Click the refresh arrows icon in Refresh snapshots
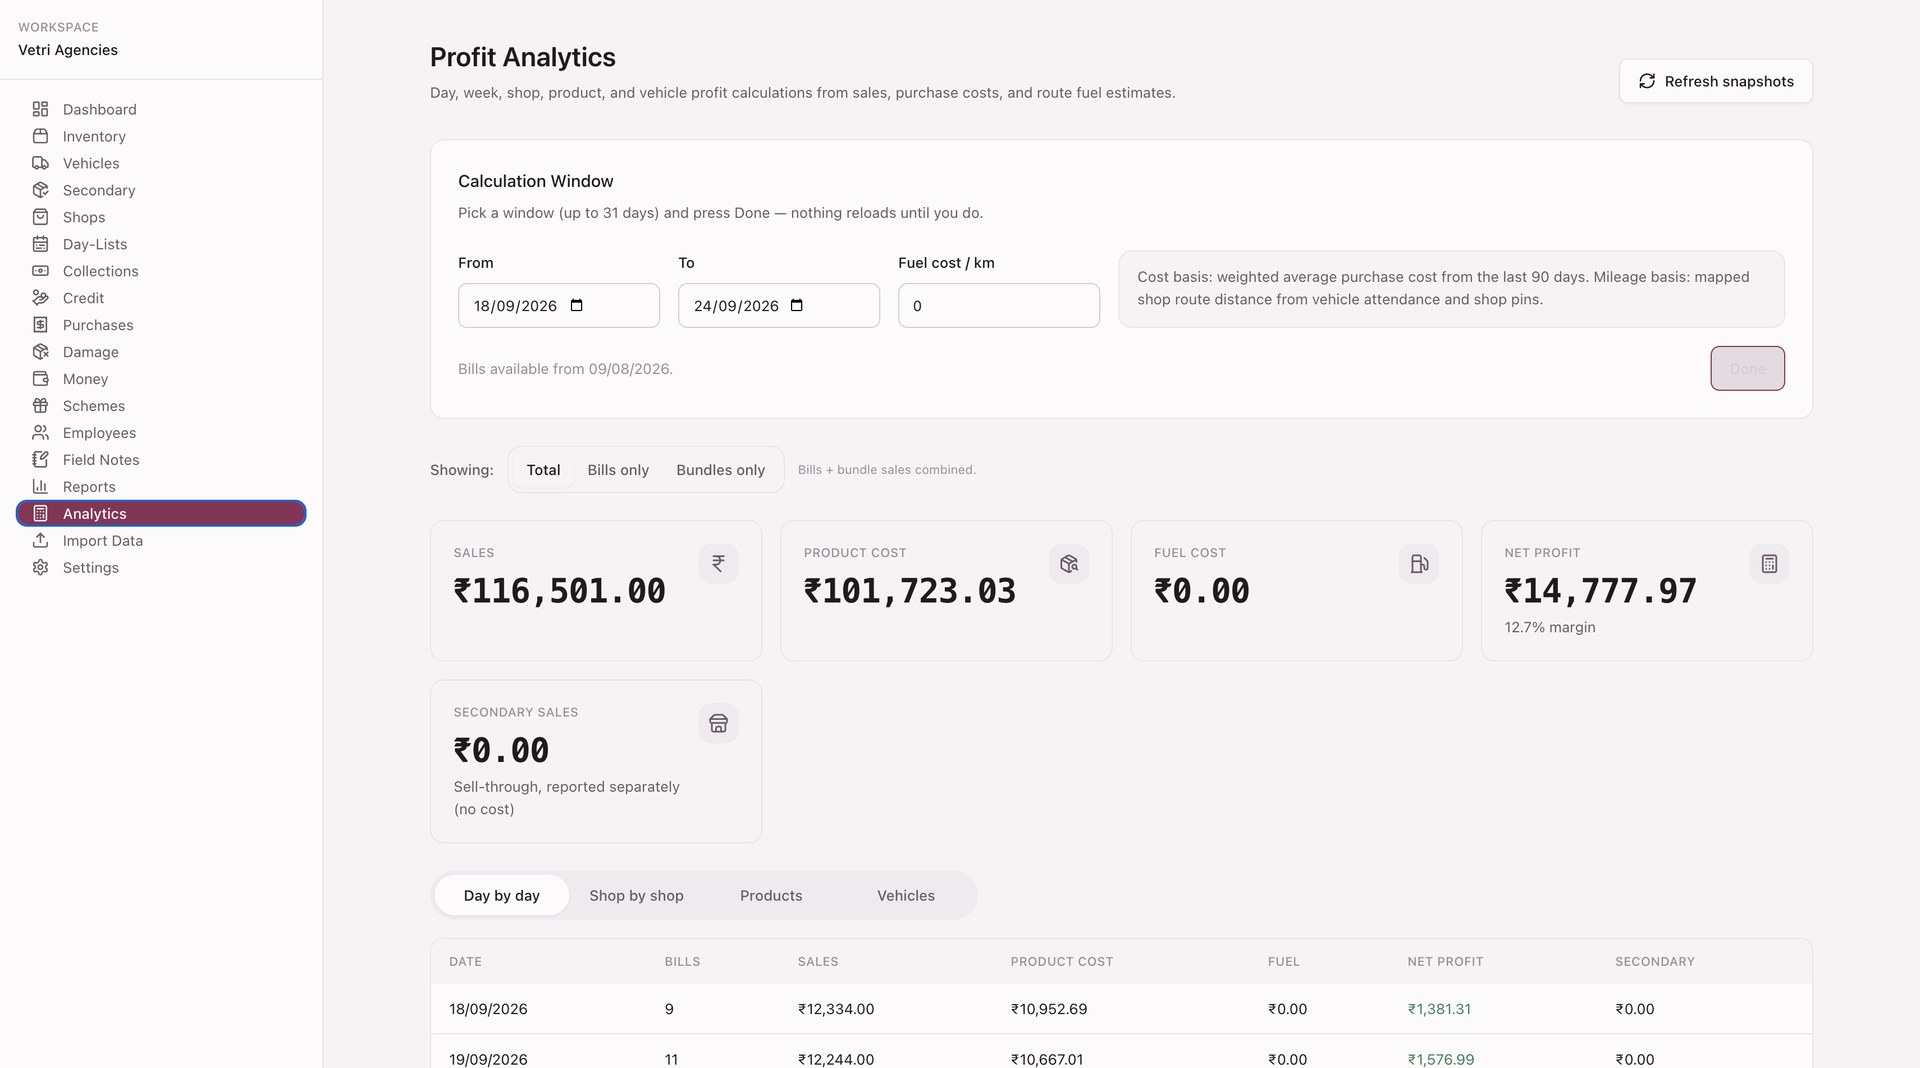1920x1068 pixels. point(1647,81)
